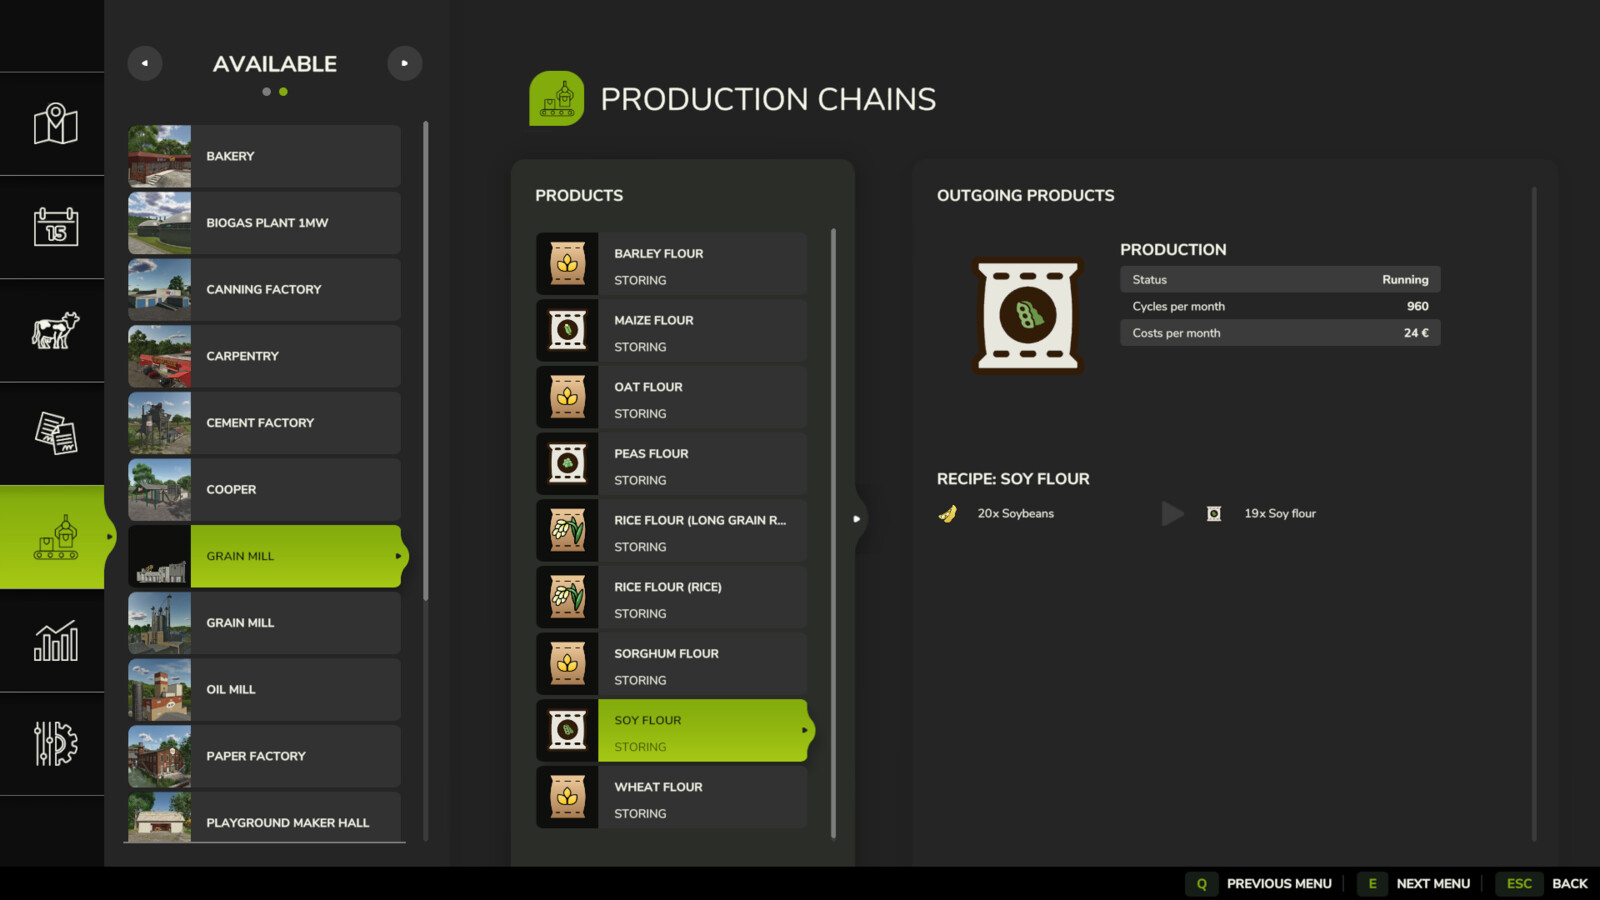Go to next Available page arrow
1600x900 pixels.
click(404, 63)
